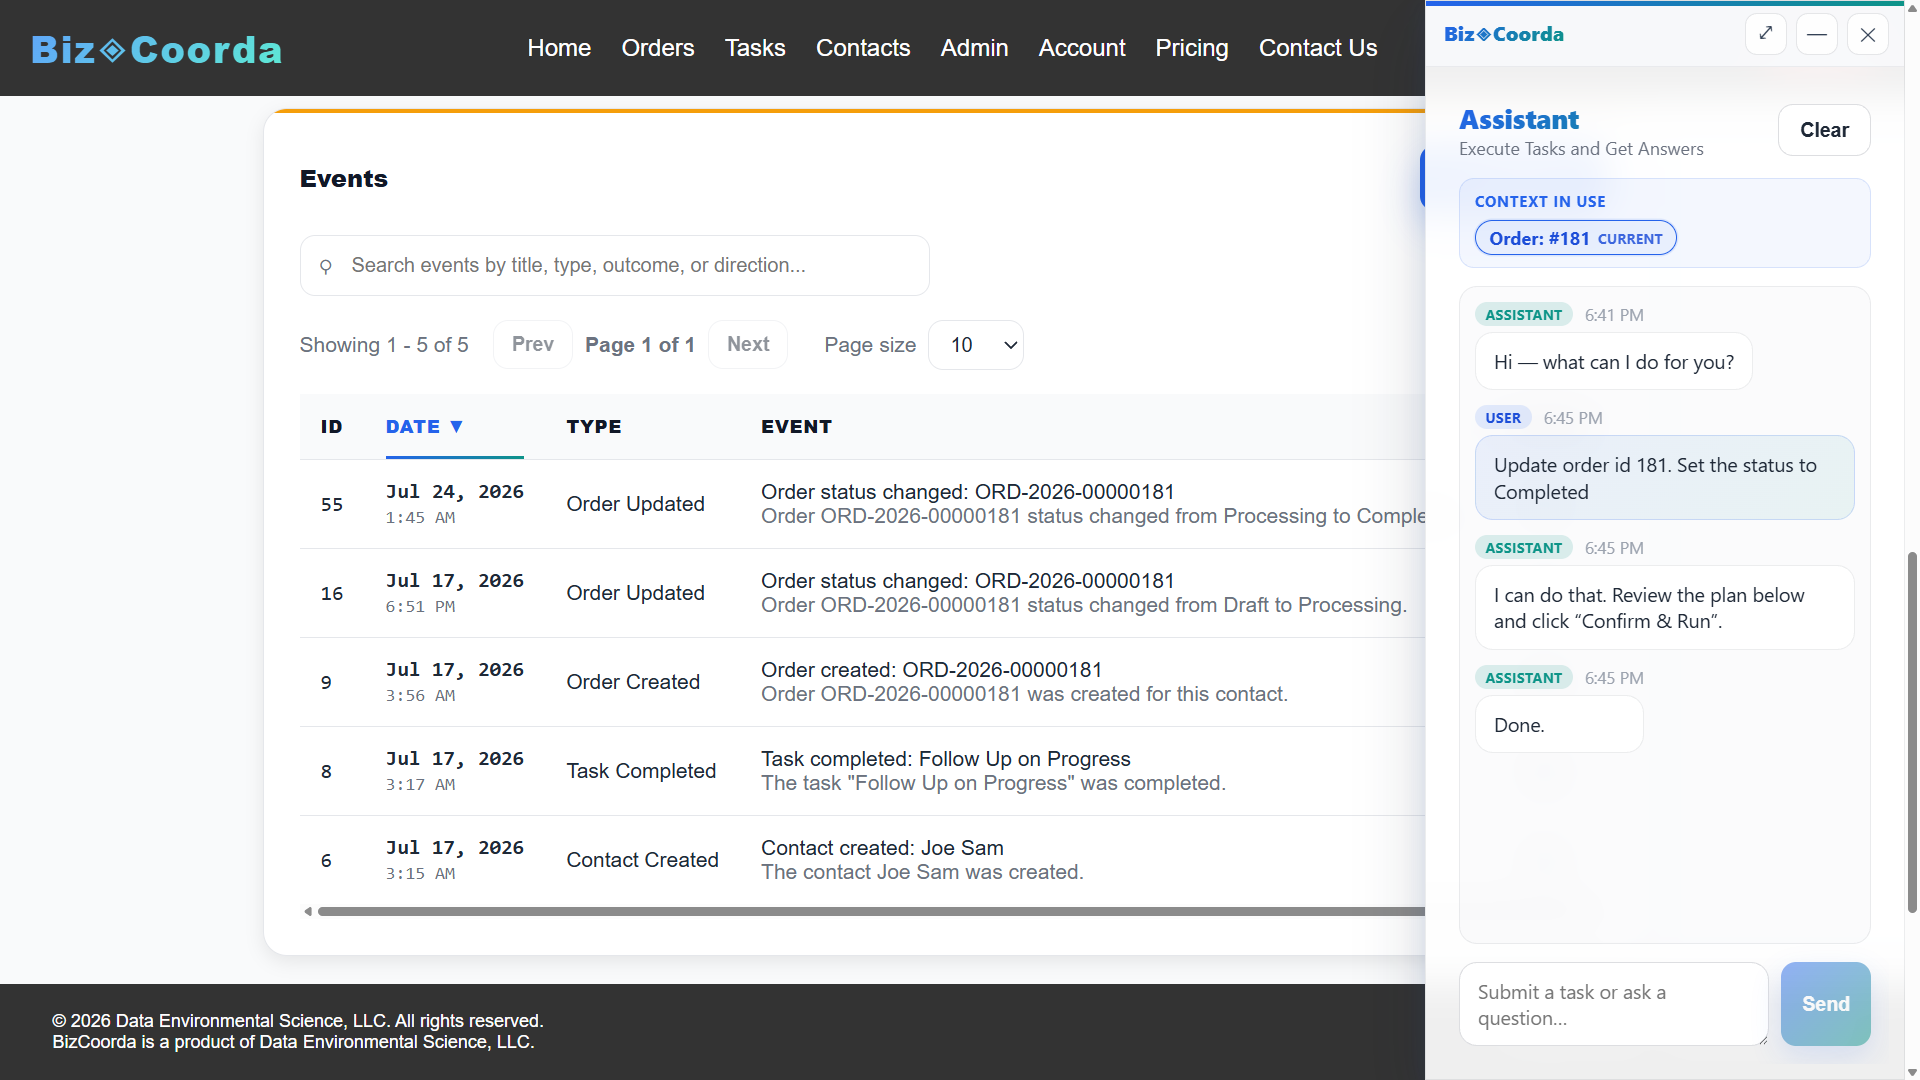Select the Order: #181 context chip
The image size is (1920, 1080).
tap(1575, 238)
